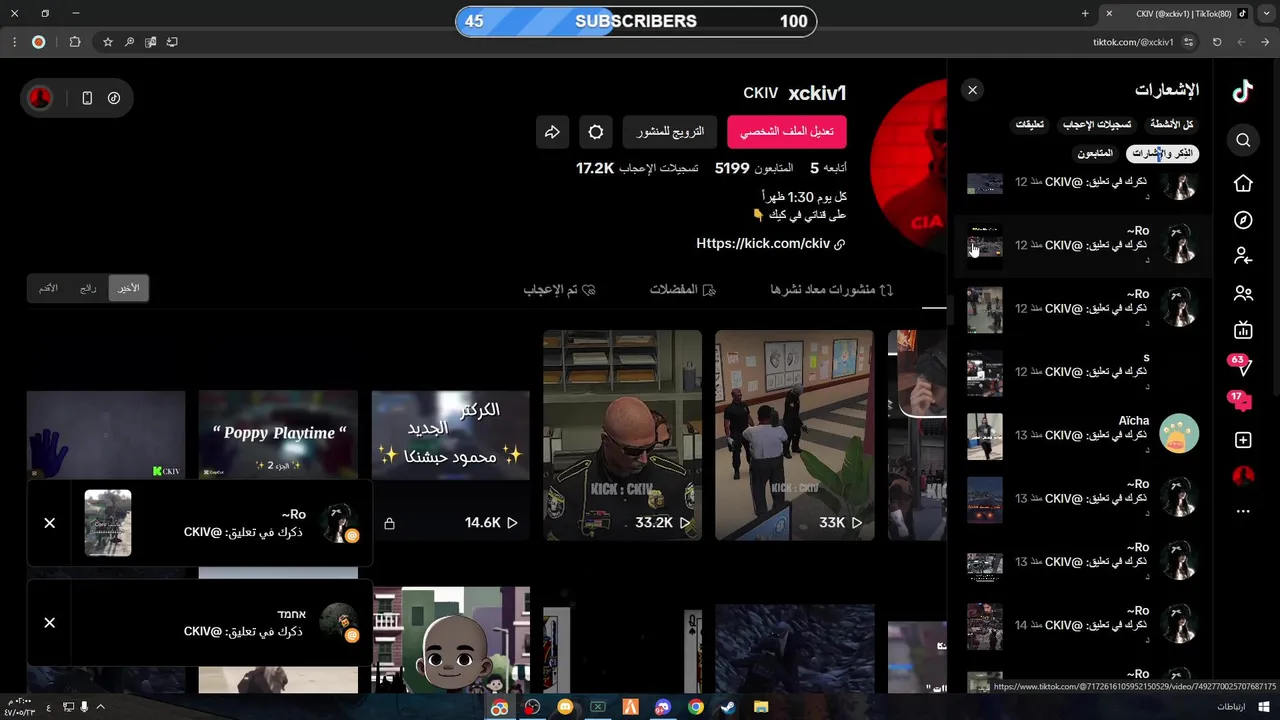1280x720 pixels.
Task: Close the notifications panel
Action: pos(972,90)
